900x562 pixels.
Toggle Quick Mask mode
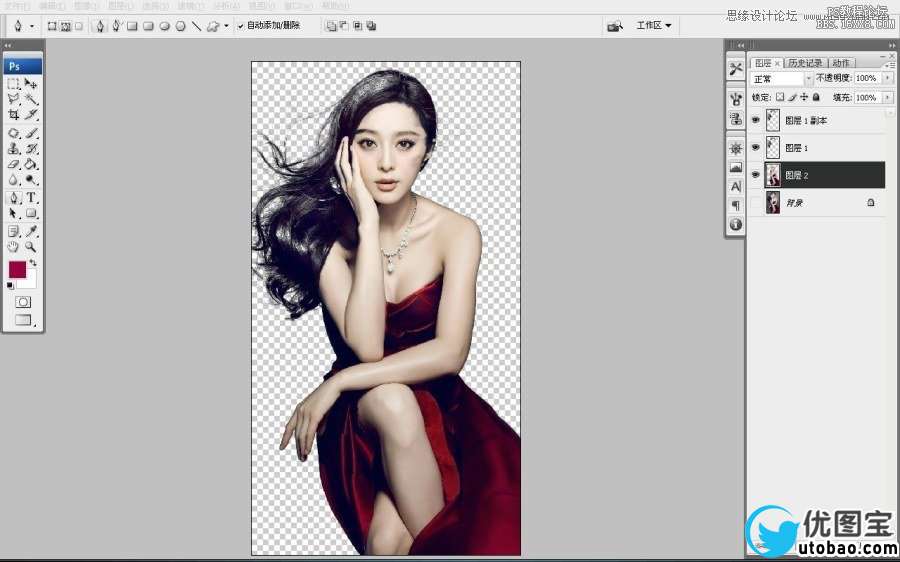[23, 302]
